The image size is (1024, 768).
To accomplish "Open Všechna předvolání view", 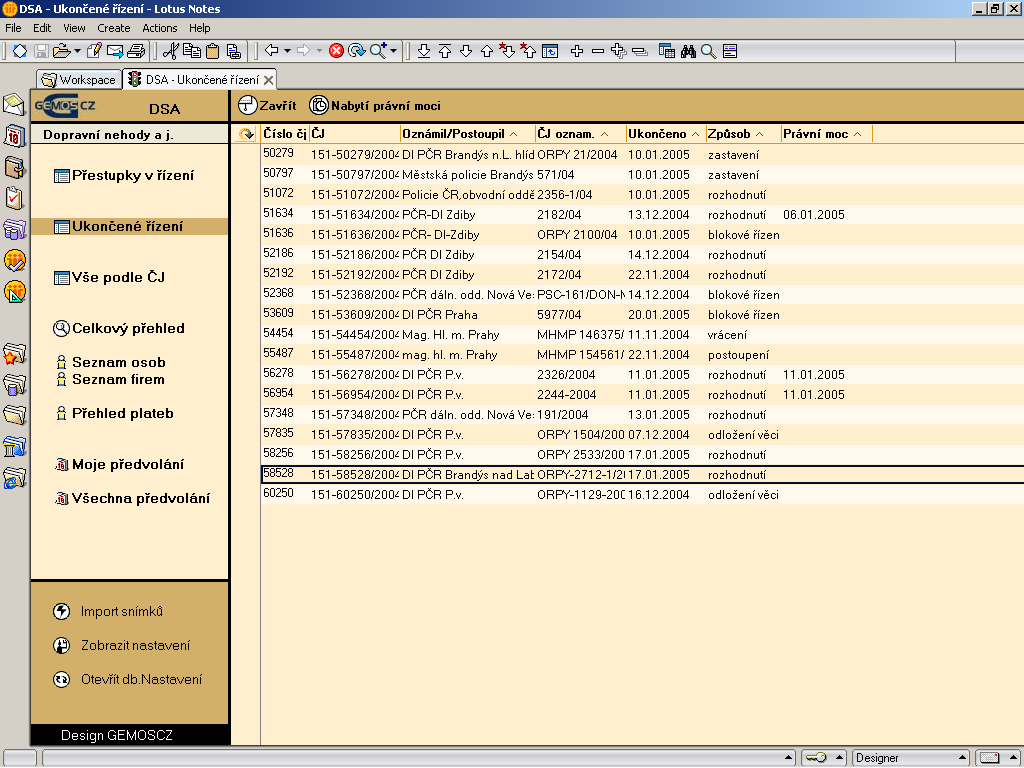I will 133,498.
